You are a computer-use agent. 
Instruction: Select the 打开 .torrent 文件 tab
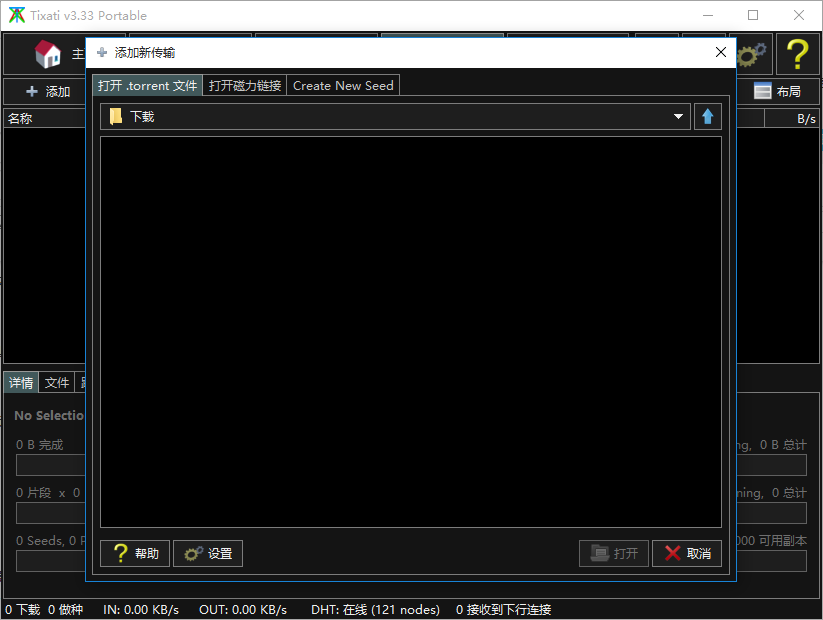[x=147, y=86]
